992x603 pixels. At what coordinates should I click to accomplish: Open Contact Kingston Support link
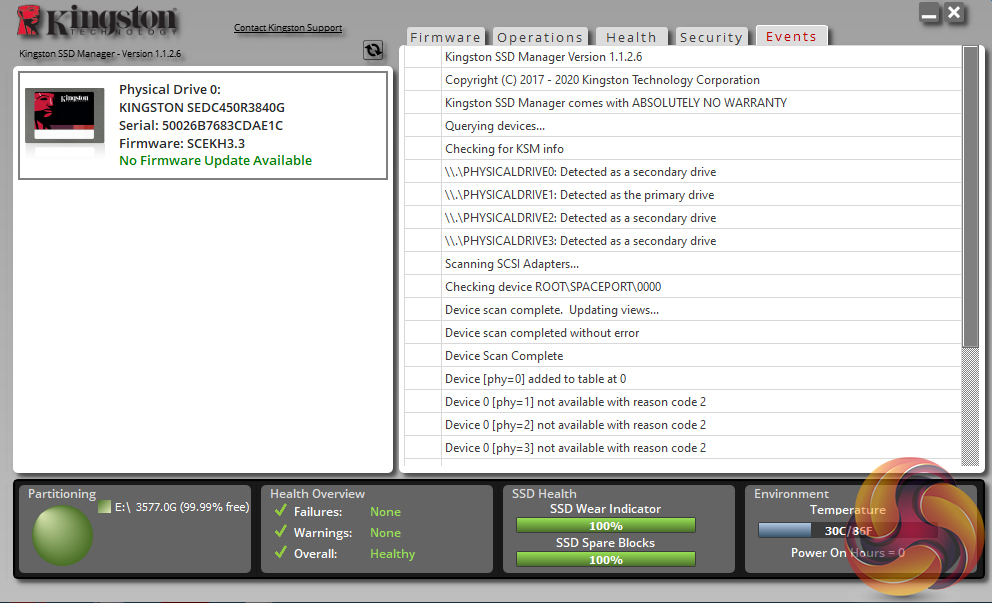(x=288, y=28)
